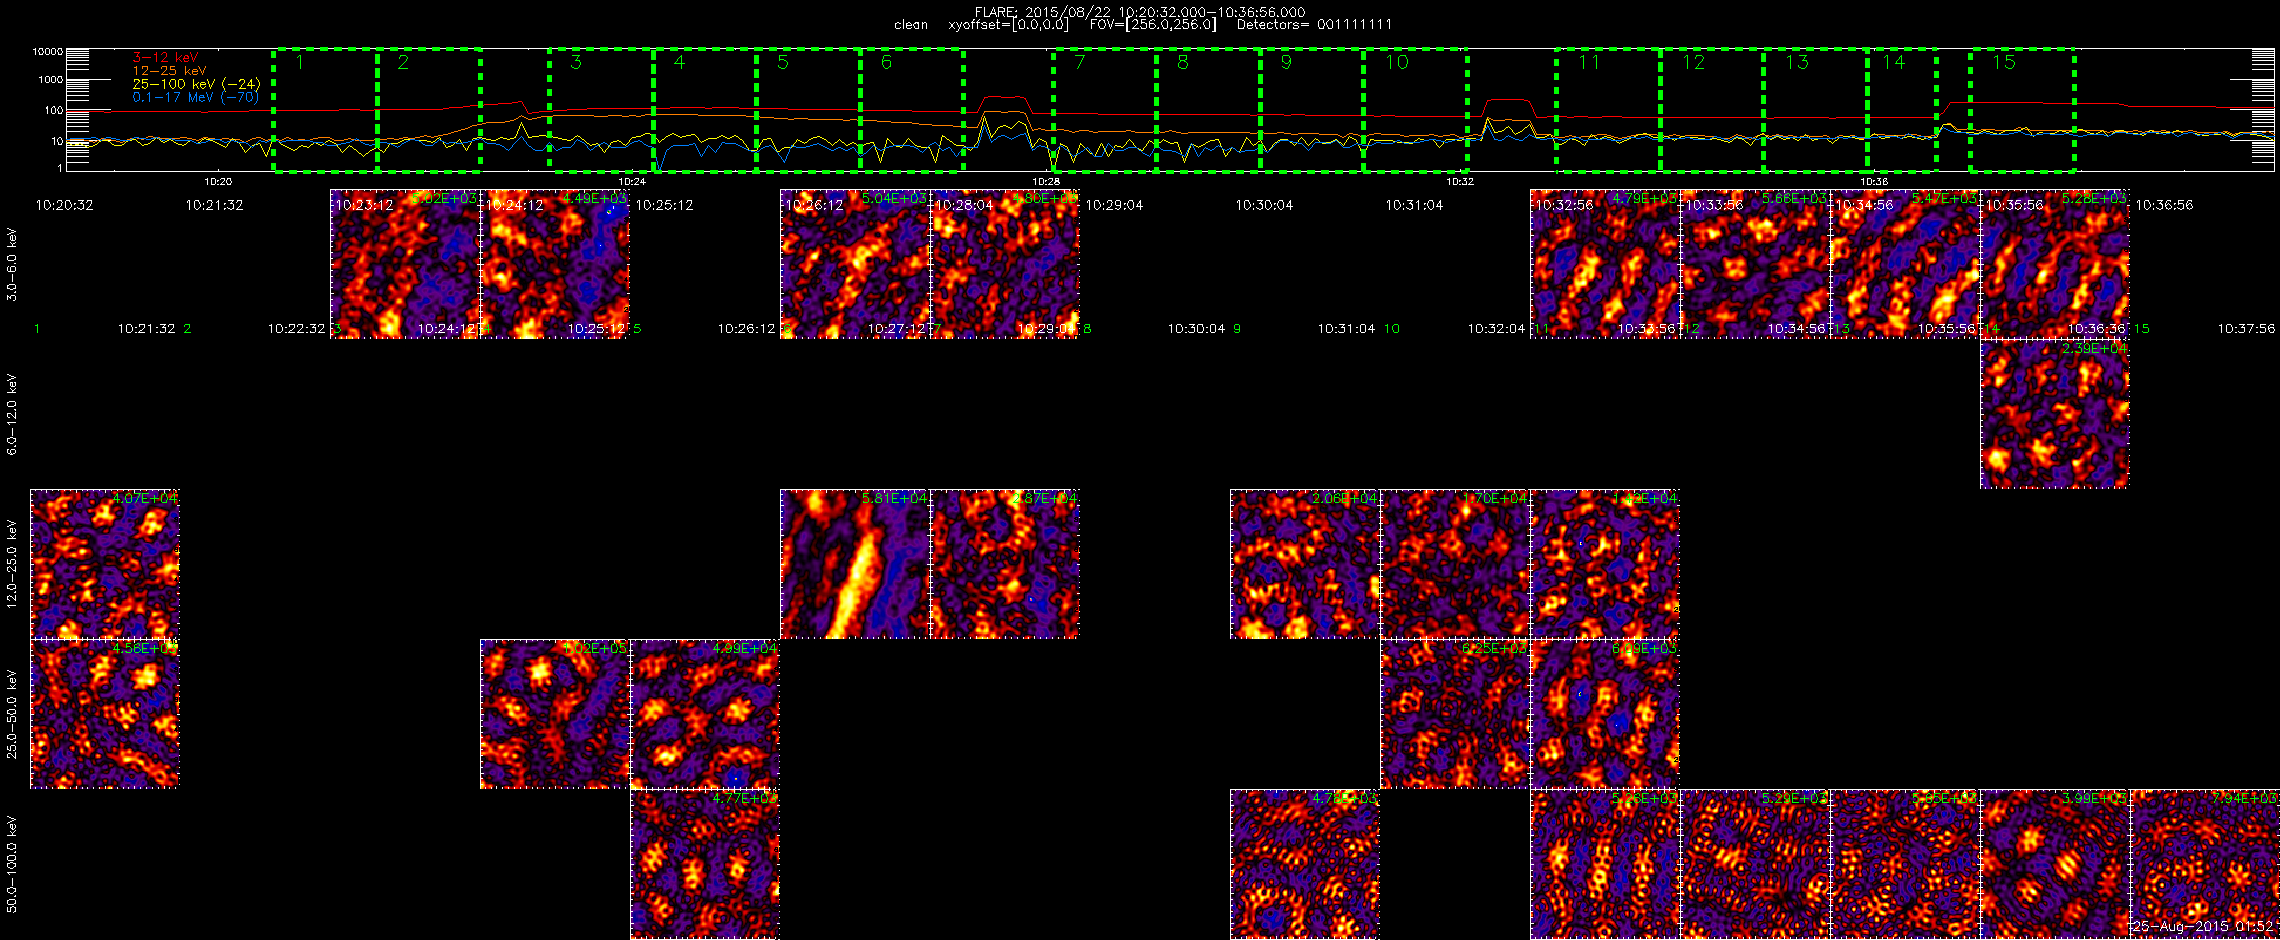Screen dimensions: 2280x940
Task: Open the 25-50 keV image for interval 11
Action: 1605,714
